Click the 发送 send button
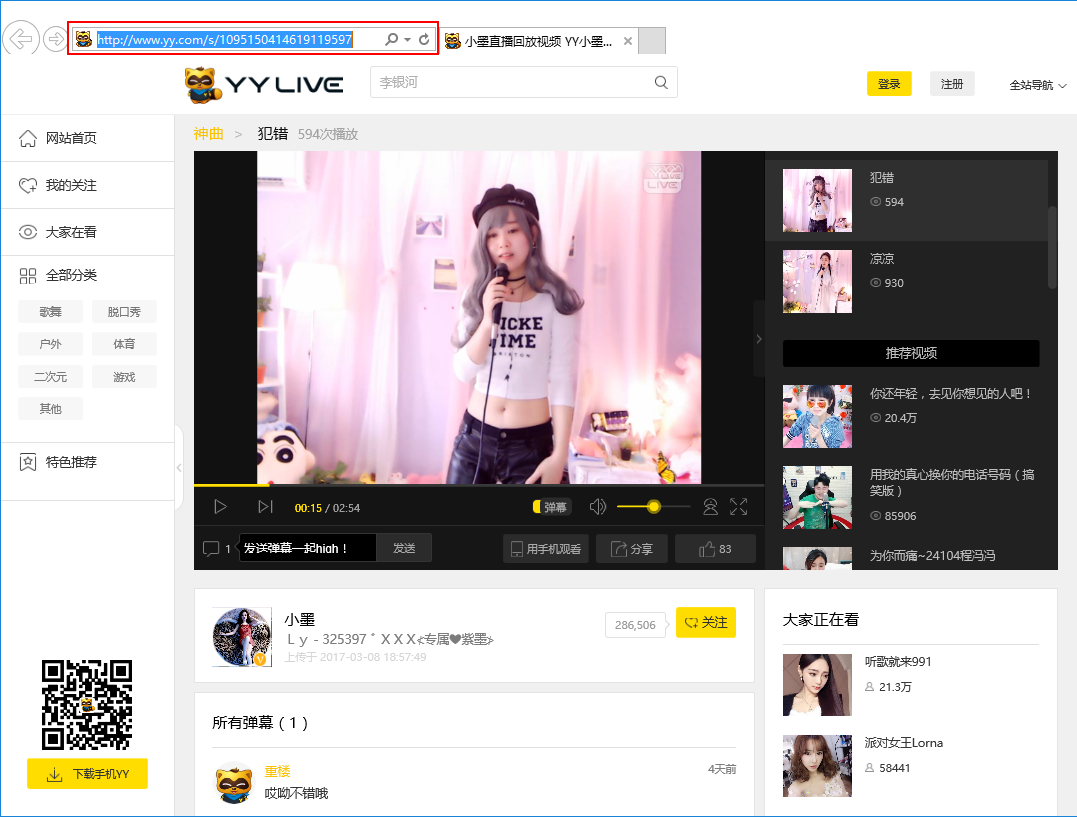This screenshot has height=817, width=1077. pos(404,548)
